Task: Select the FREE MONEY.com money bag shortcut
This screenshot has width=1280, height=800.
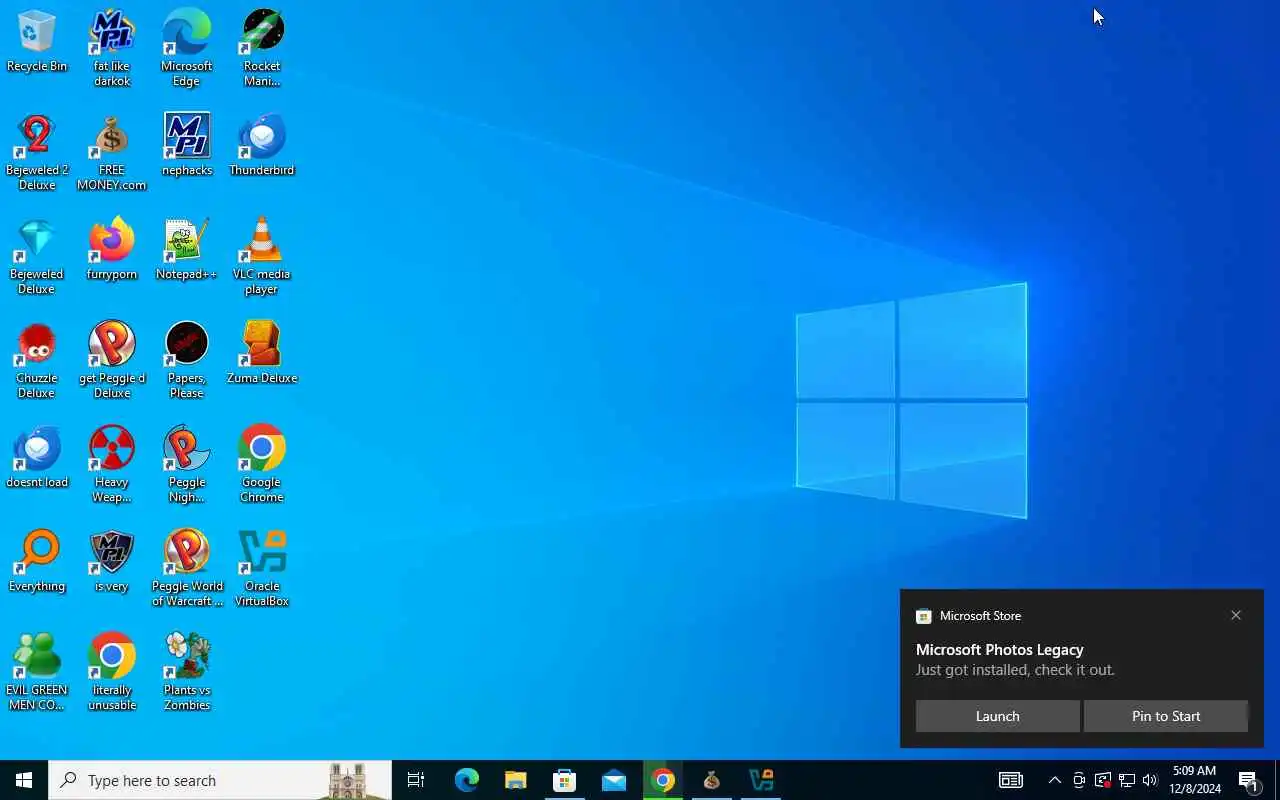Action: pyautogui.click(x=112, y=152)
